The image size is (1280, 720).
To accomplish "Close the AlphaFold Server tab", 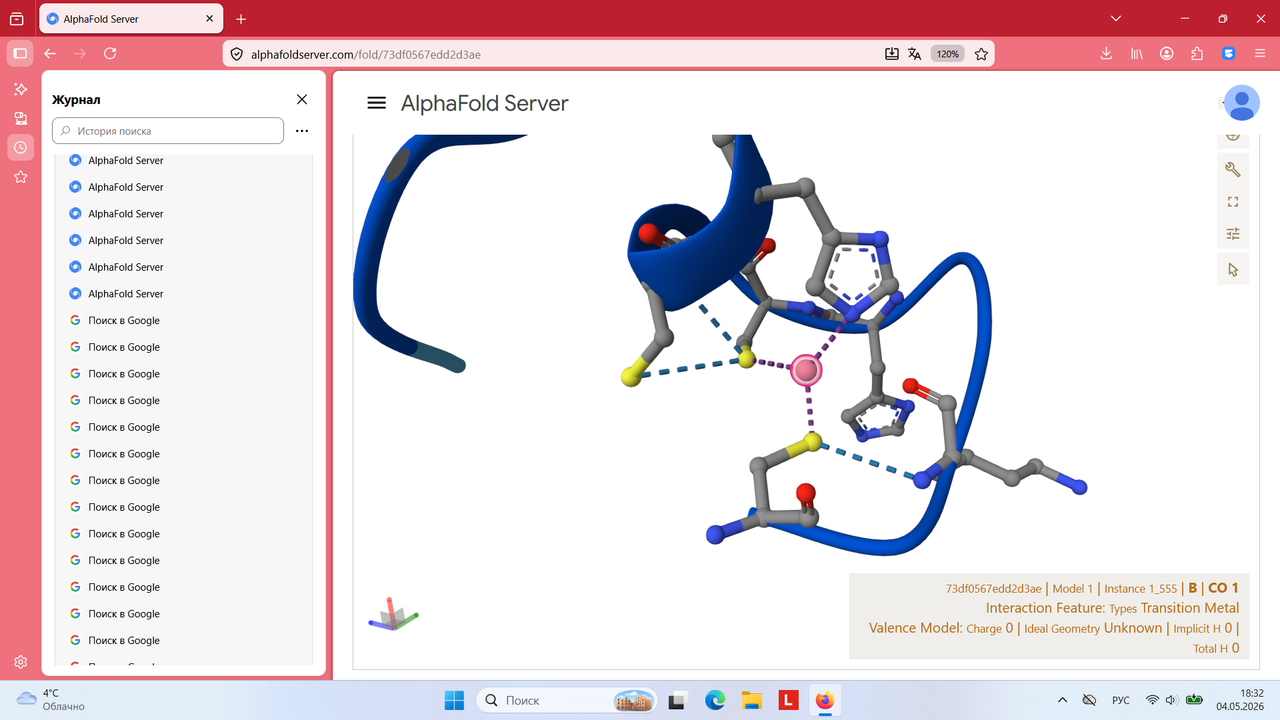I will click(x=209, y=19).
